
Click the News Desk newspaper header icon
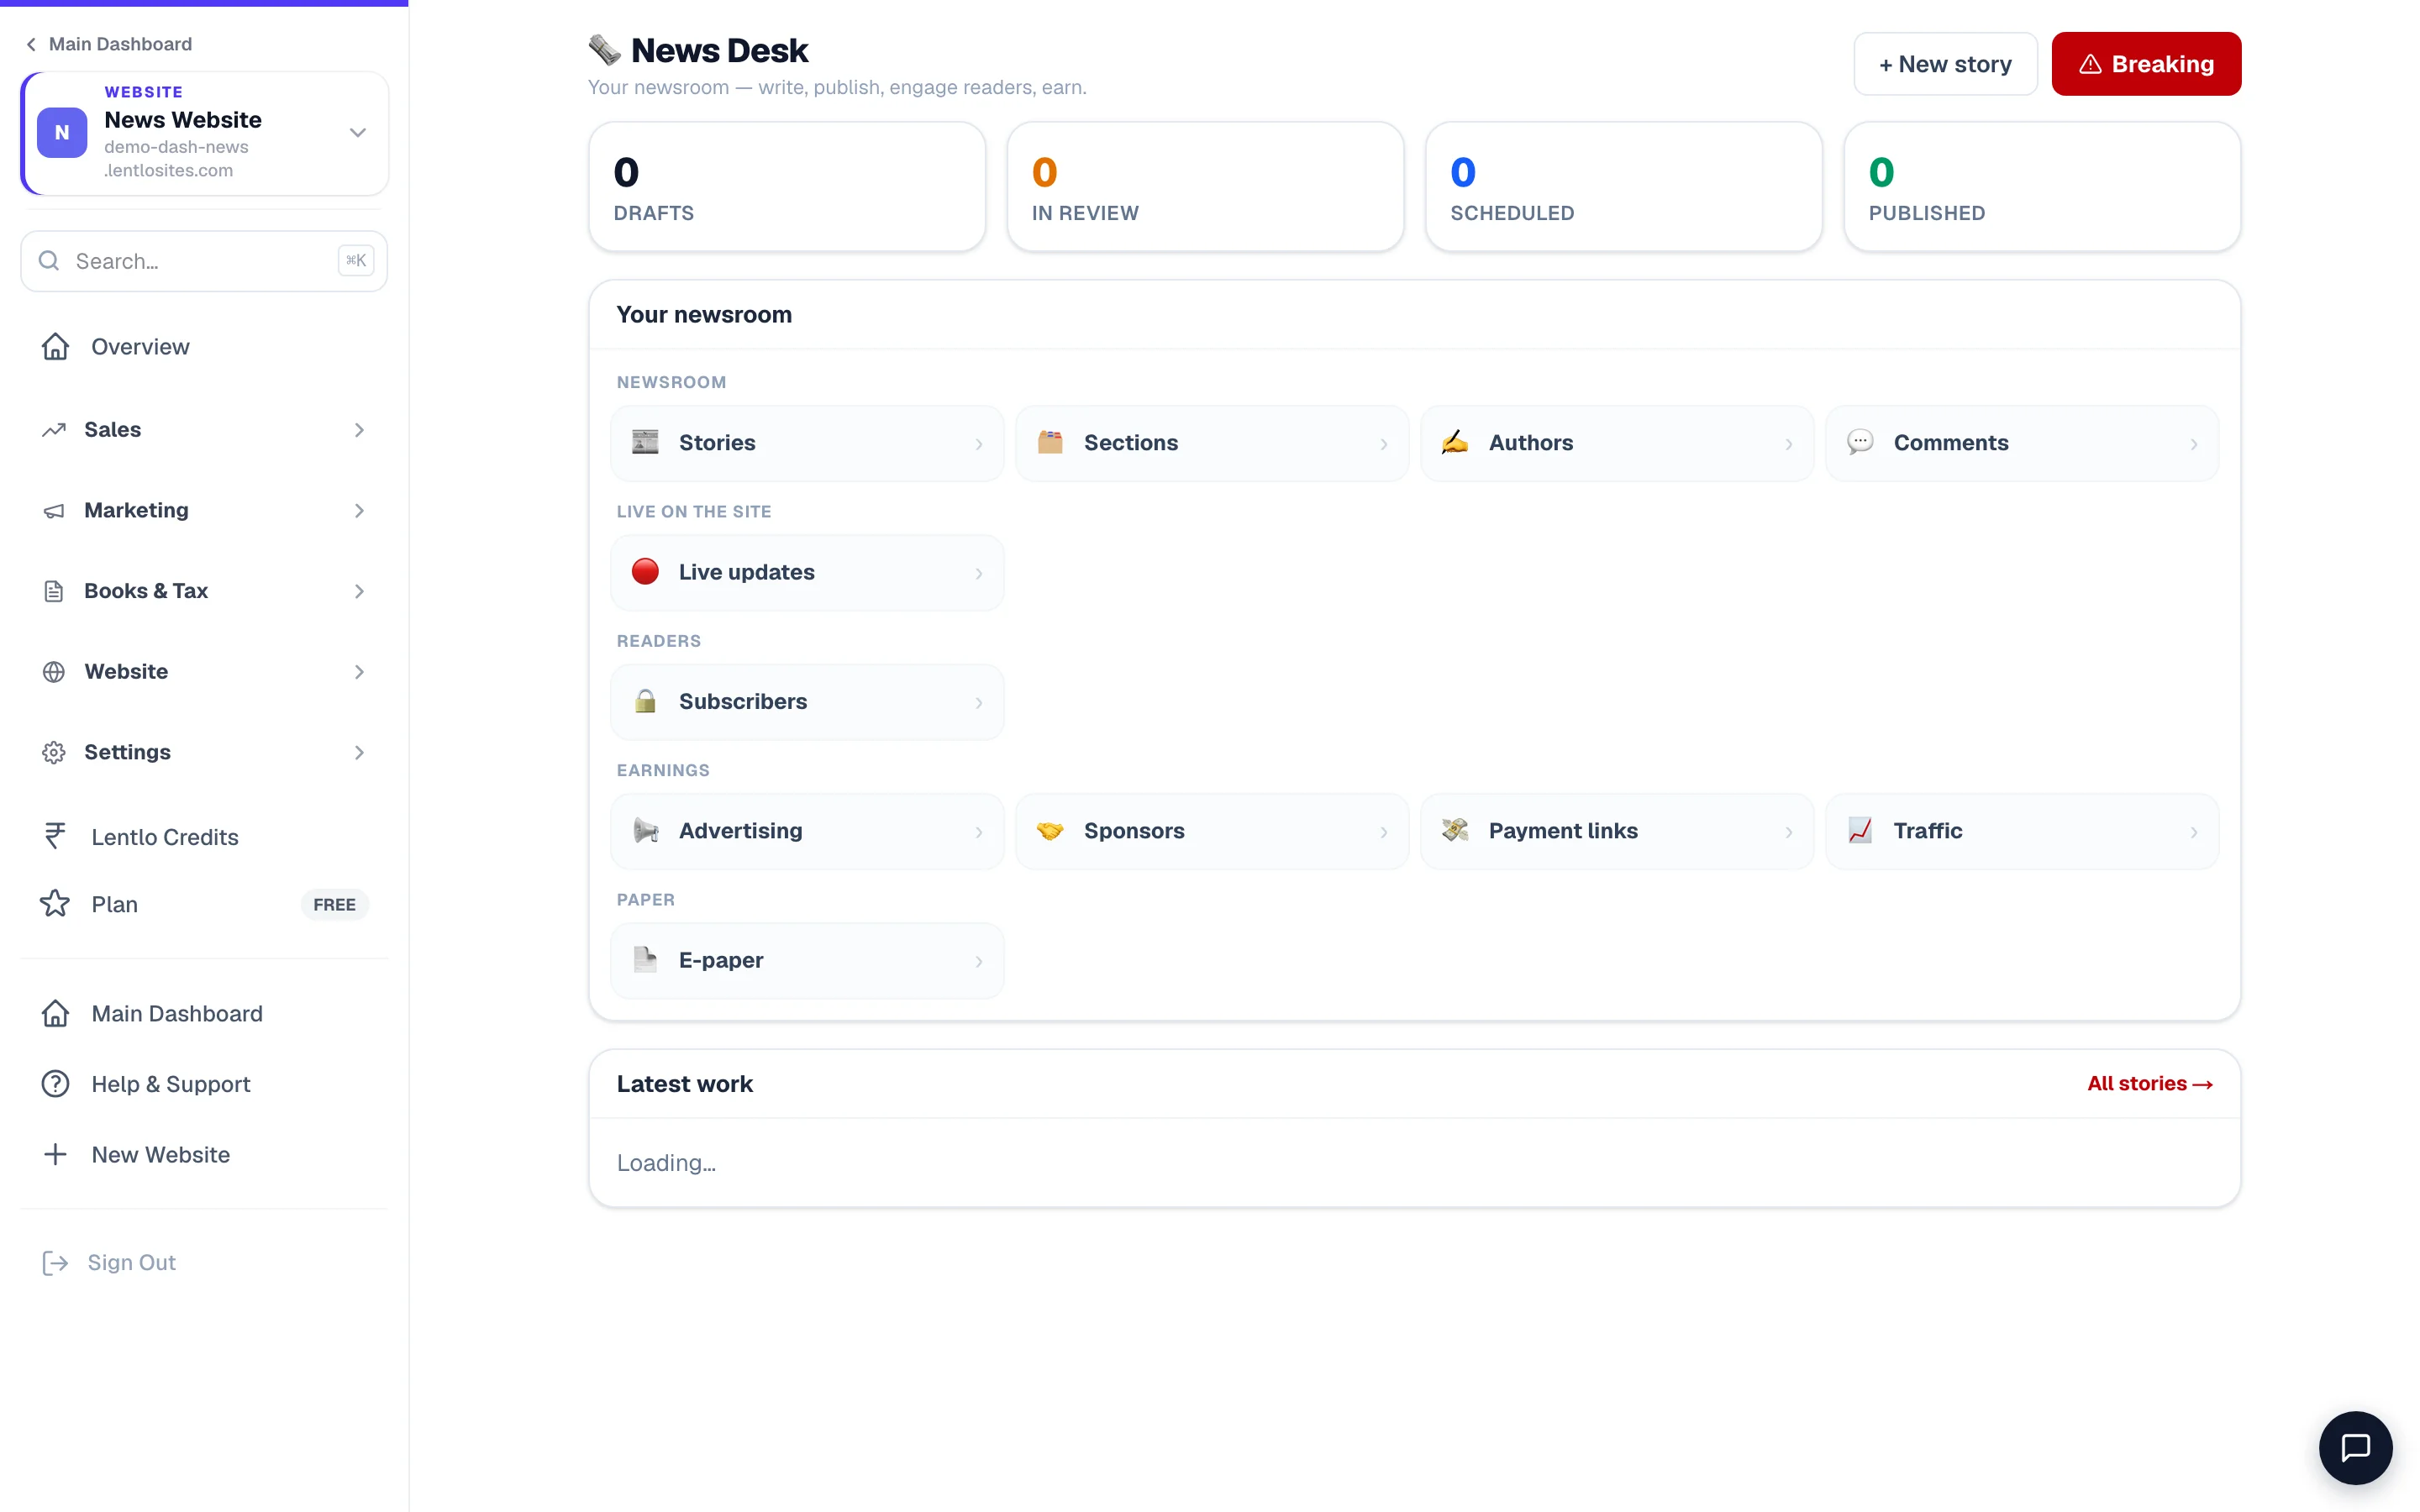tap(604, 50)
